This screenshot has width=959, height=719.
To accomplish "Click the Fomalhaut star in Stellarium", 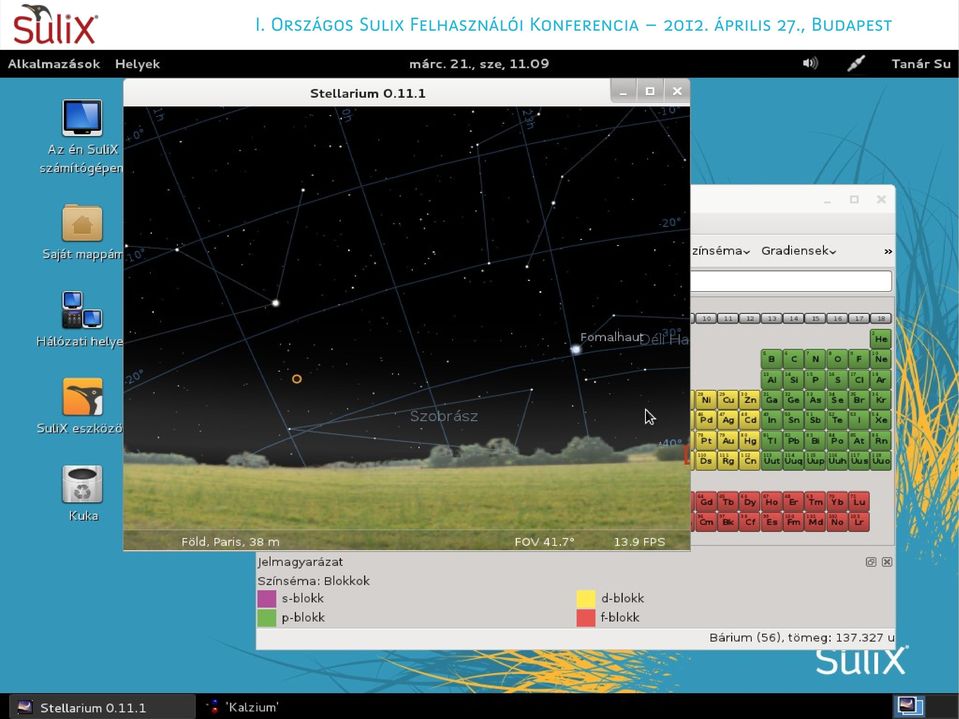I will coord(576,350).
